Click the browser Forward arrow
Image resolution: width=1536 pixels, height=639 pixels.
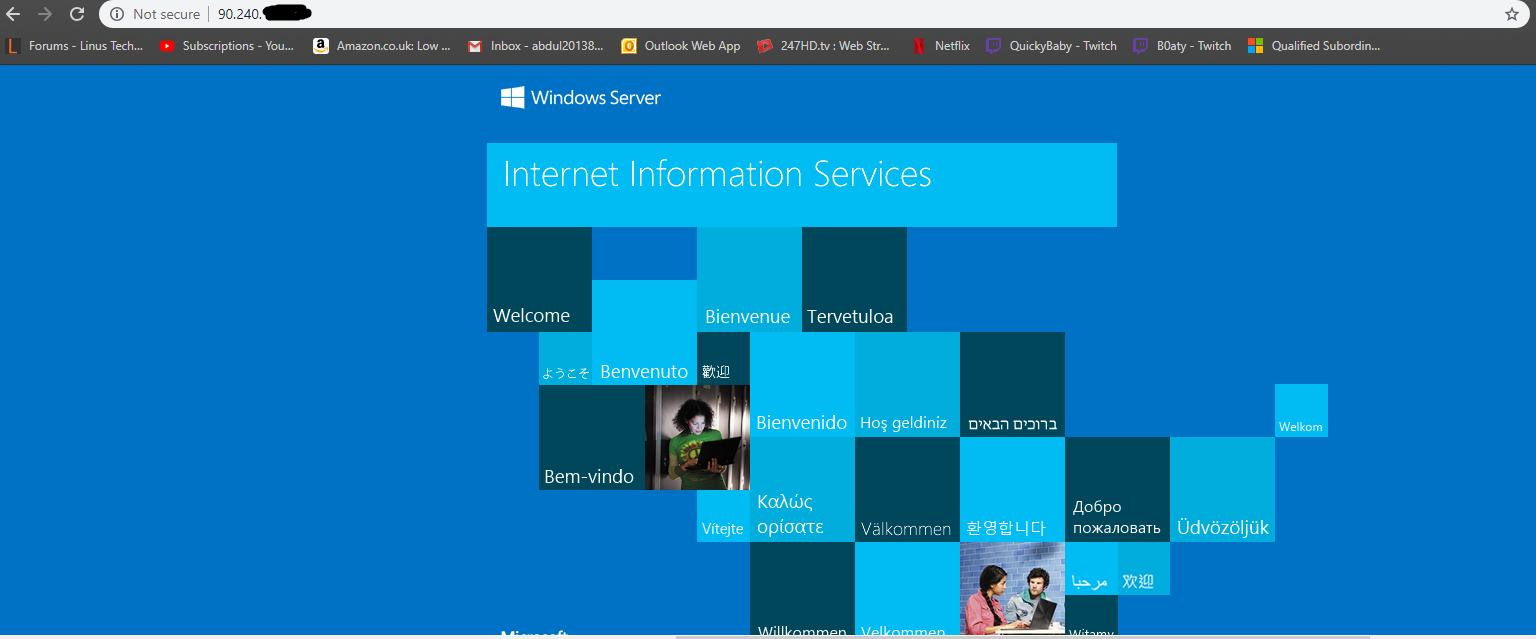pos(45,14)
